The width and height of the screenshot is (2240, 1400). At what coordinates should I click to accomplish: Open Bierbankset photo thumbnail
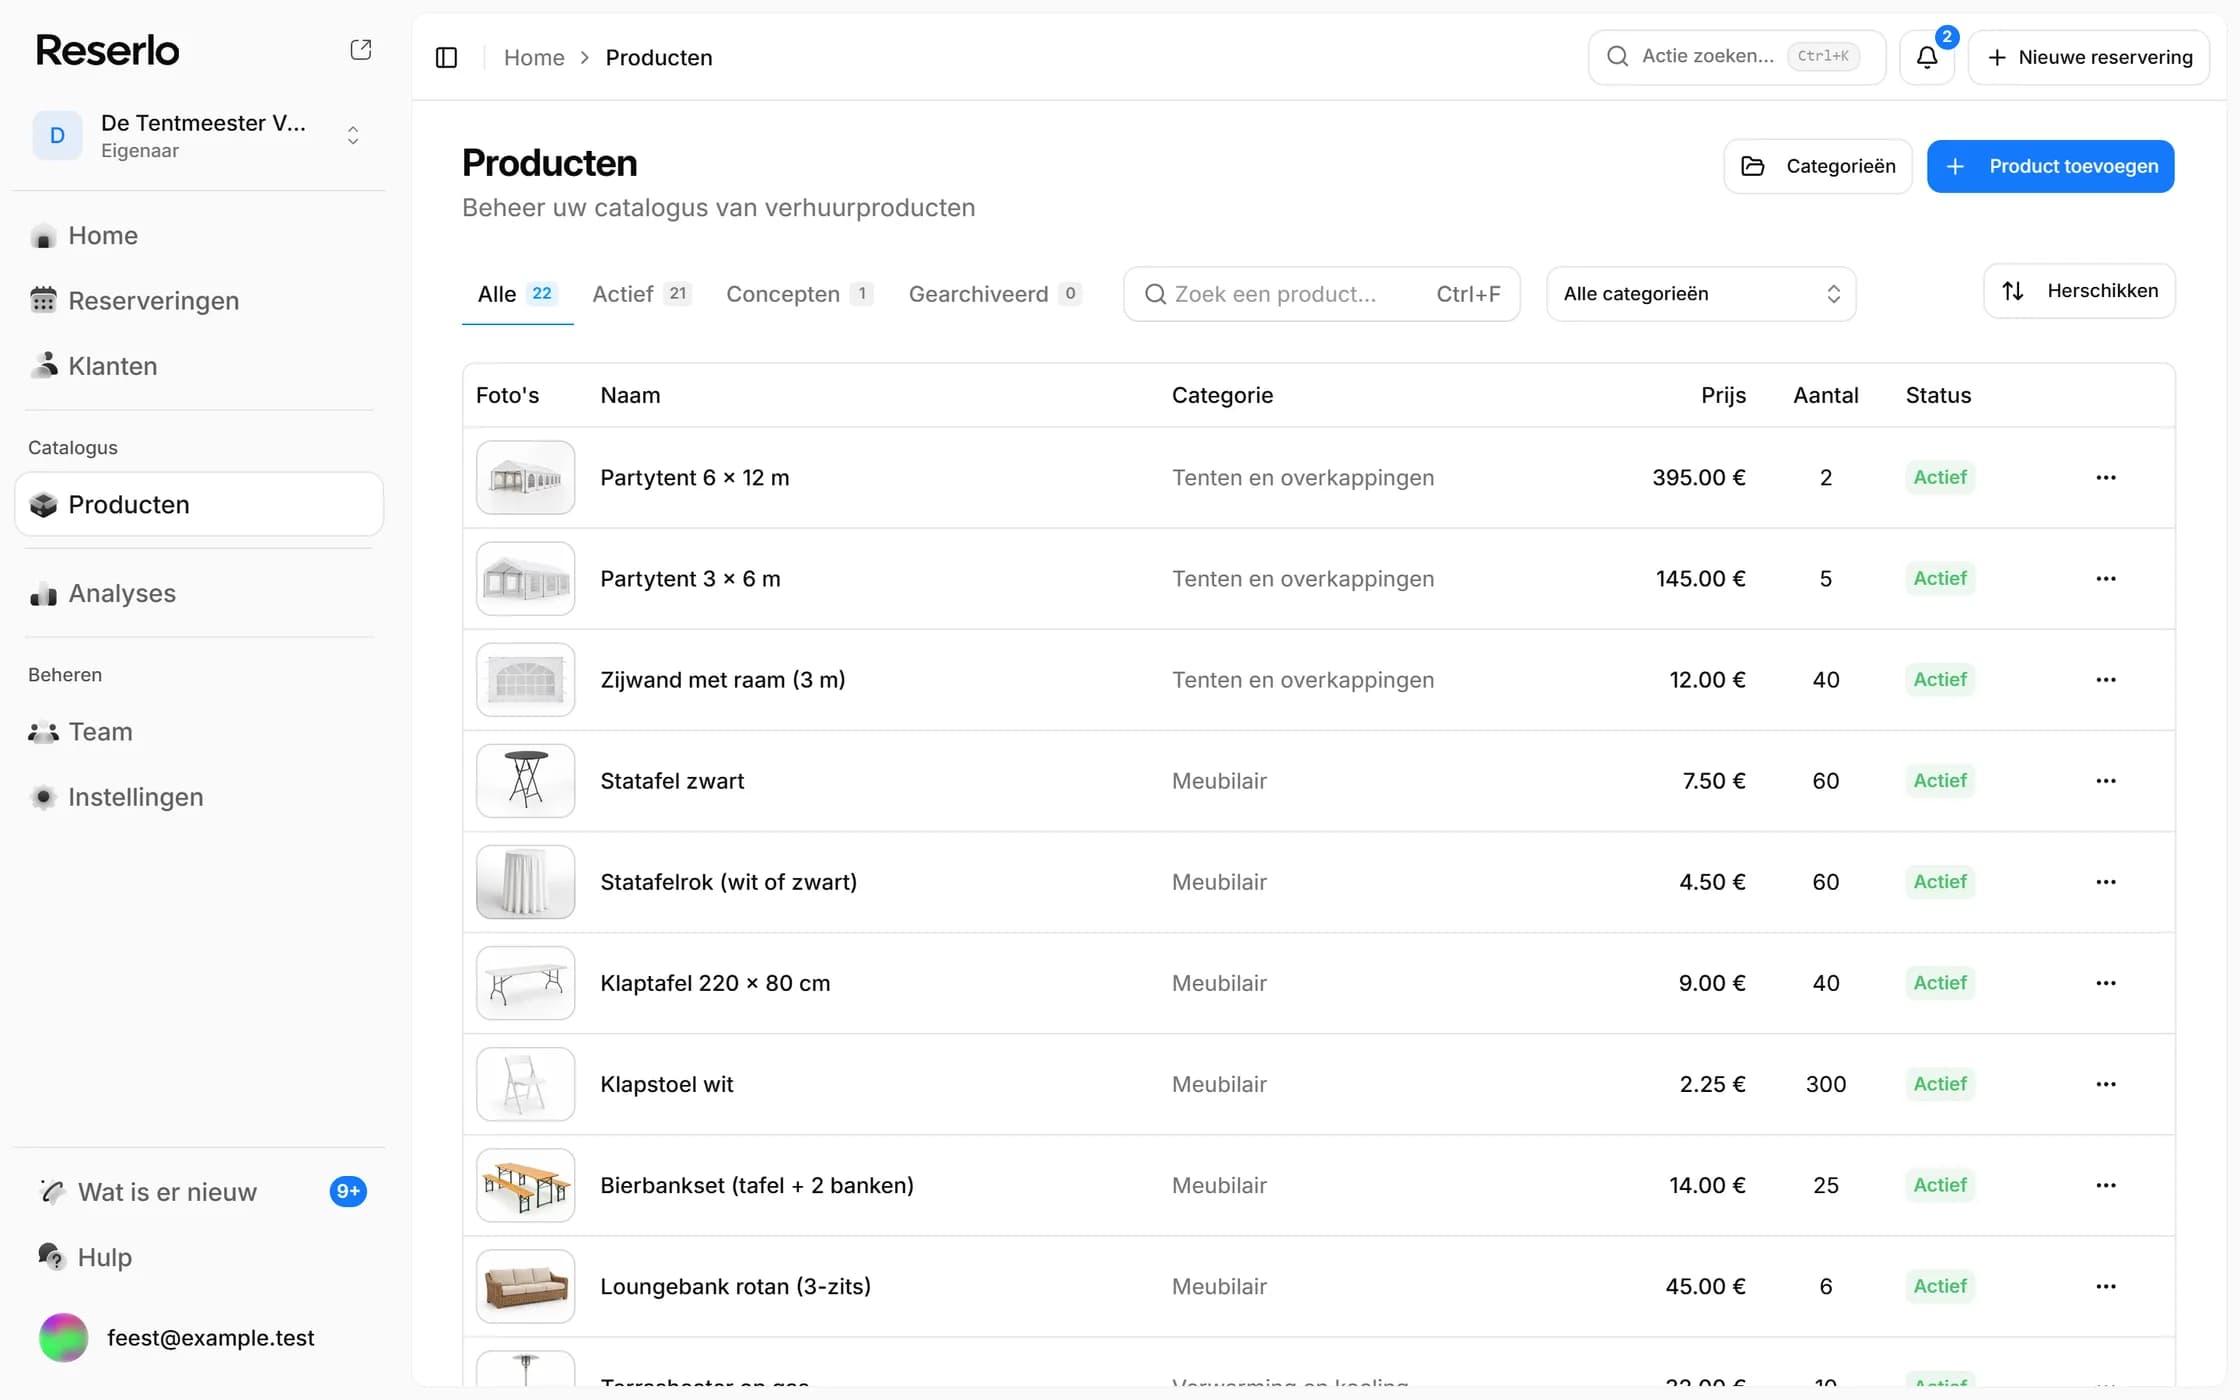[525, 1185]
